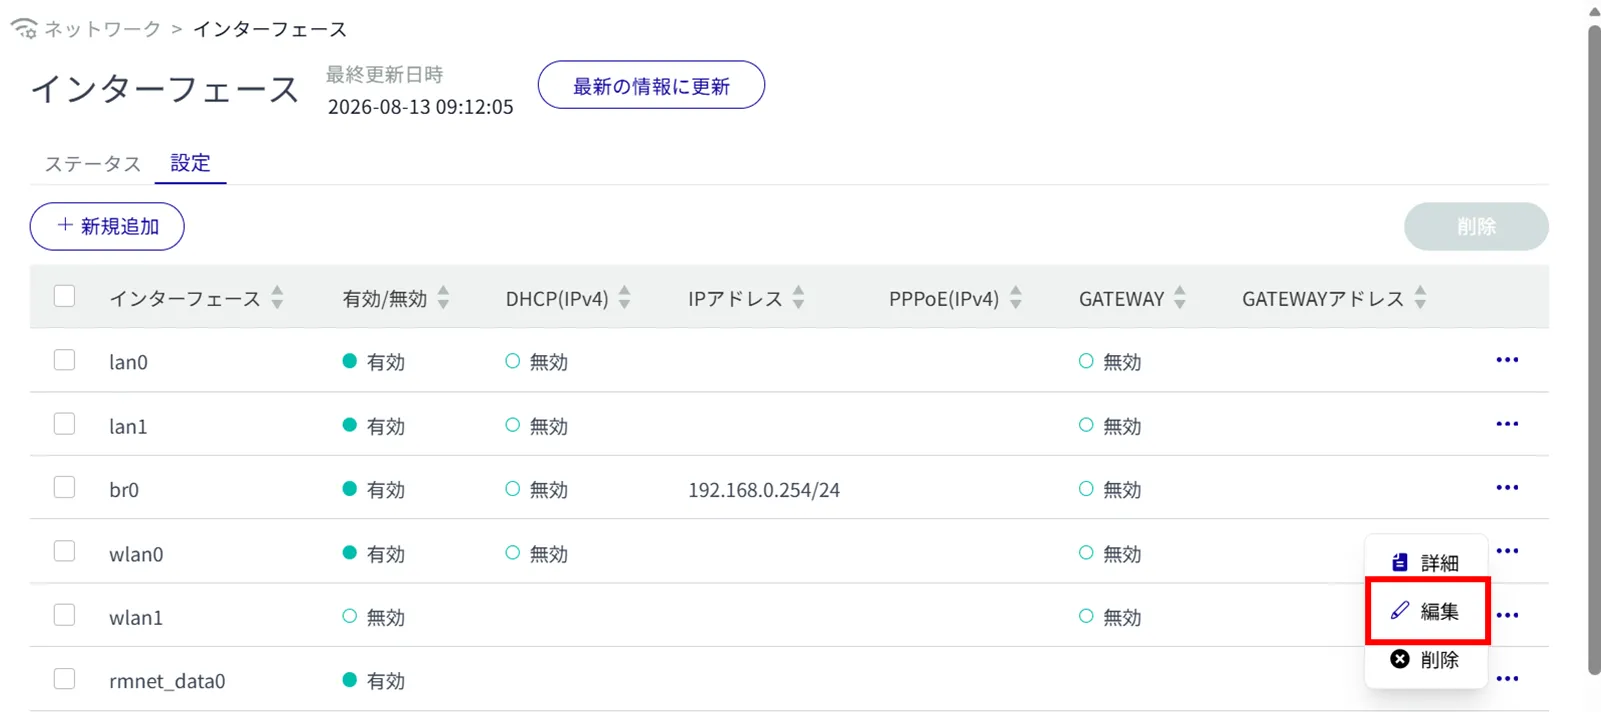Click the インターフェース breadcrumb text
1602x713 pixels.
click(270, 29)
